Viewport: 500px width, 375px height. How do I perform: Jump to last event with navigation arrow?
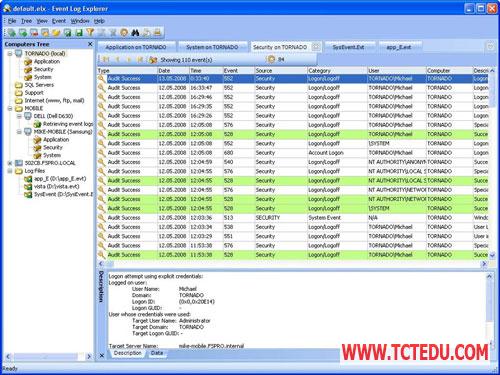(x=140, y=60)
